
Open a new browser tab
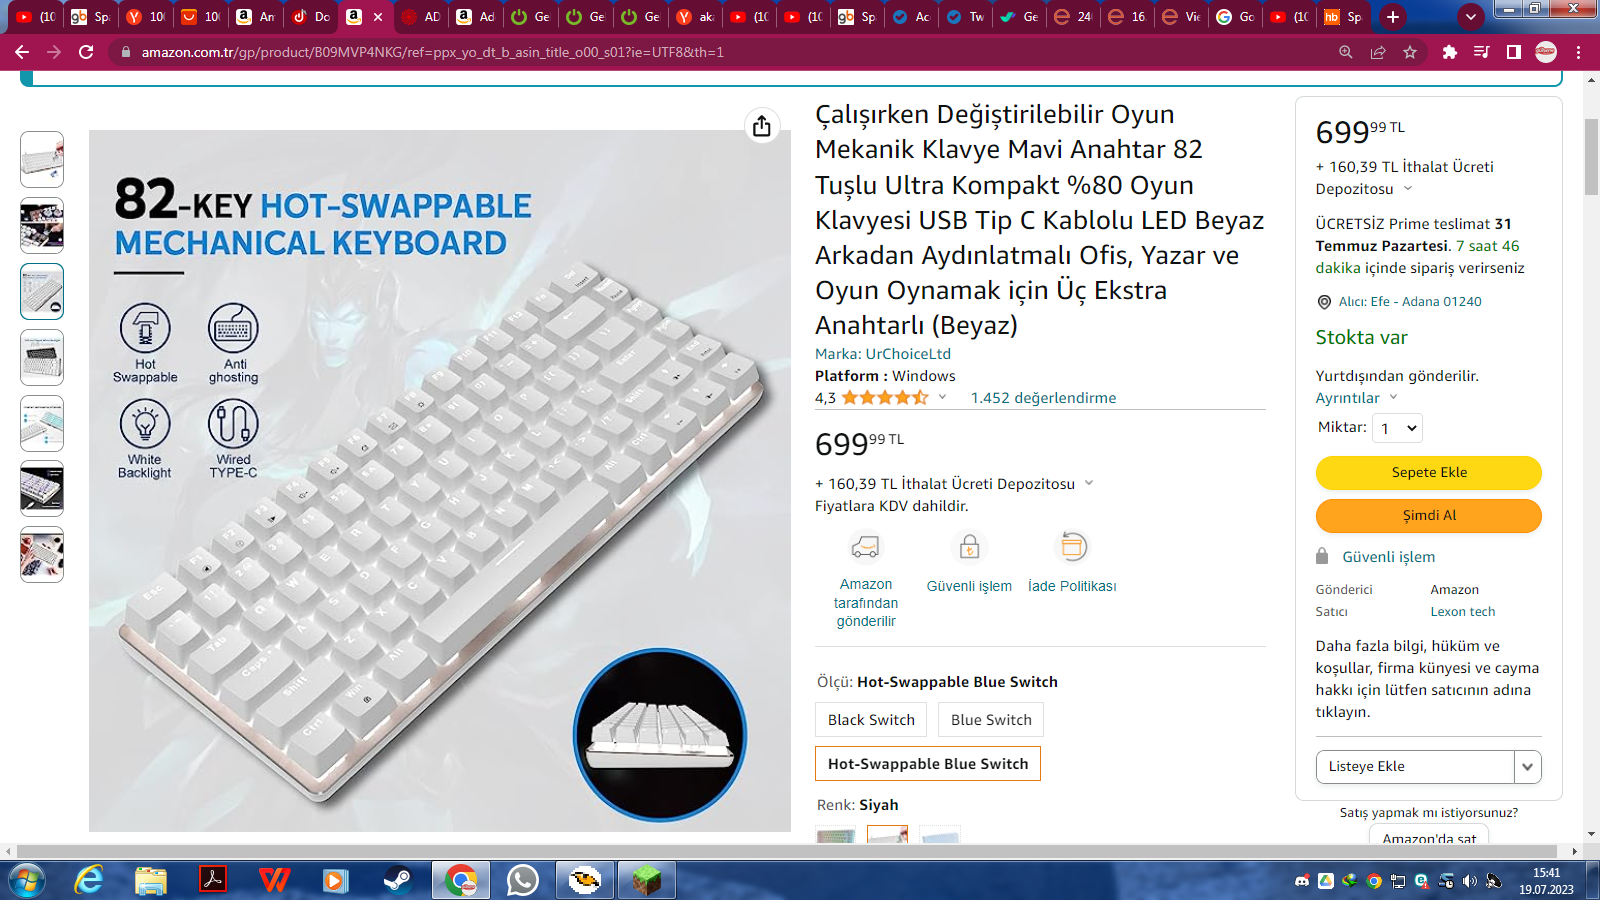[1393, 17]
